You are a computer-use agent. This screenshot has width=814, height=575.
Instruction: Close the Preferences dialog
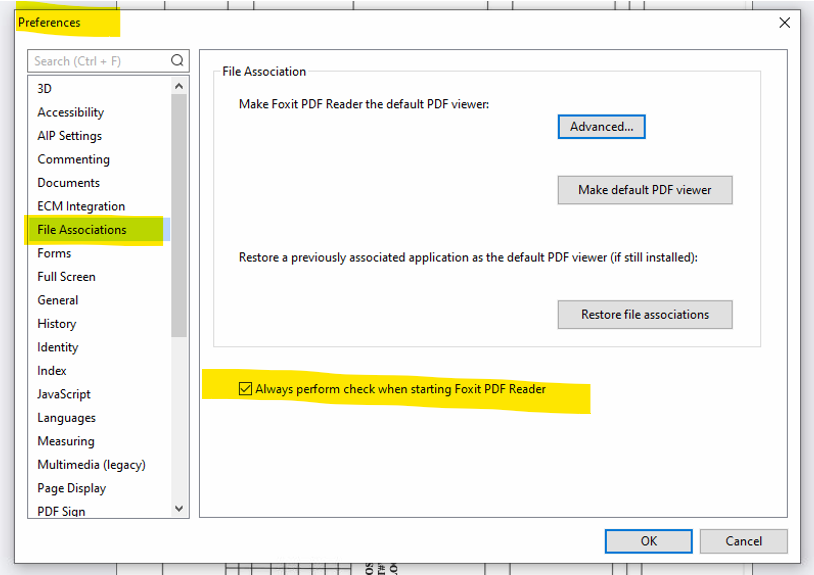point(784,22)
